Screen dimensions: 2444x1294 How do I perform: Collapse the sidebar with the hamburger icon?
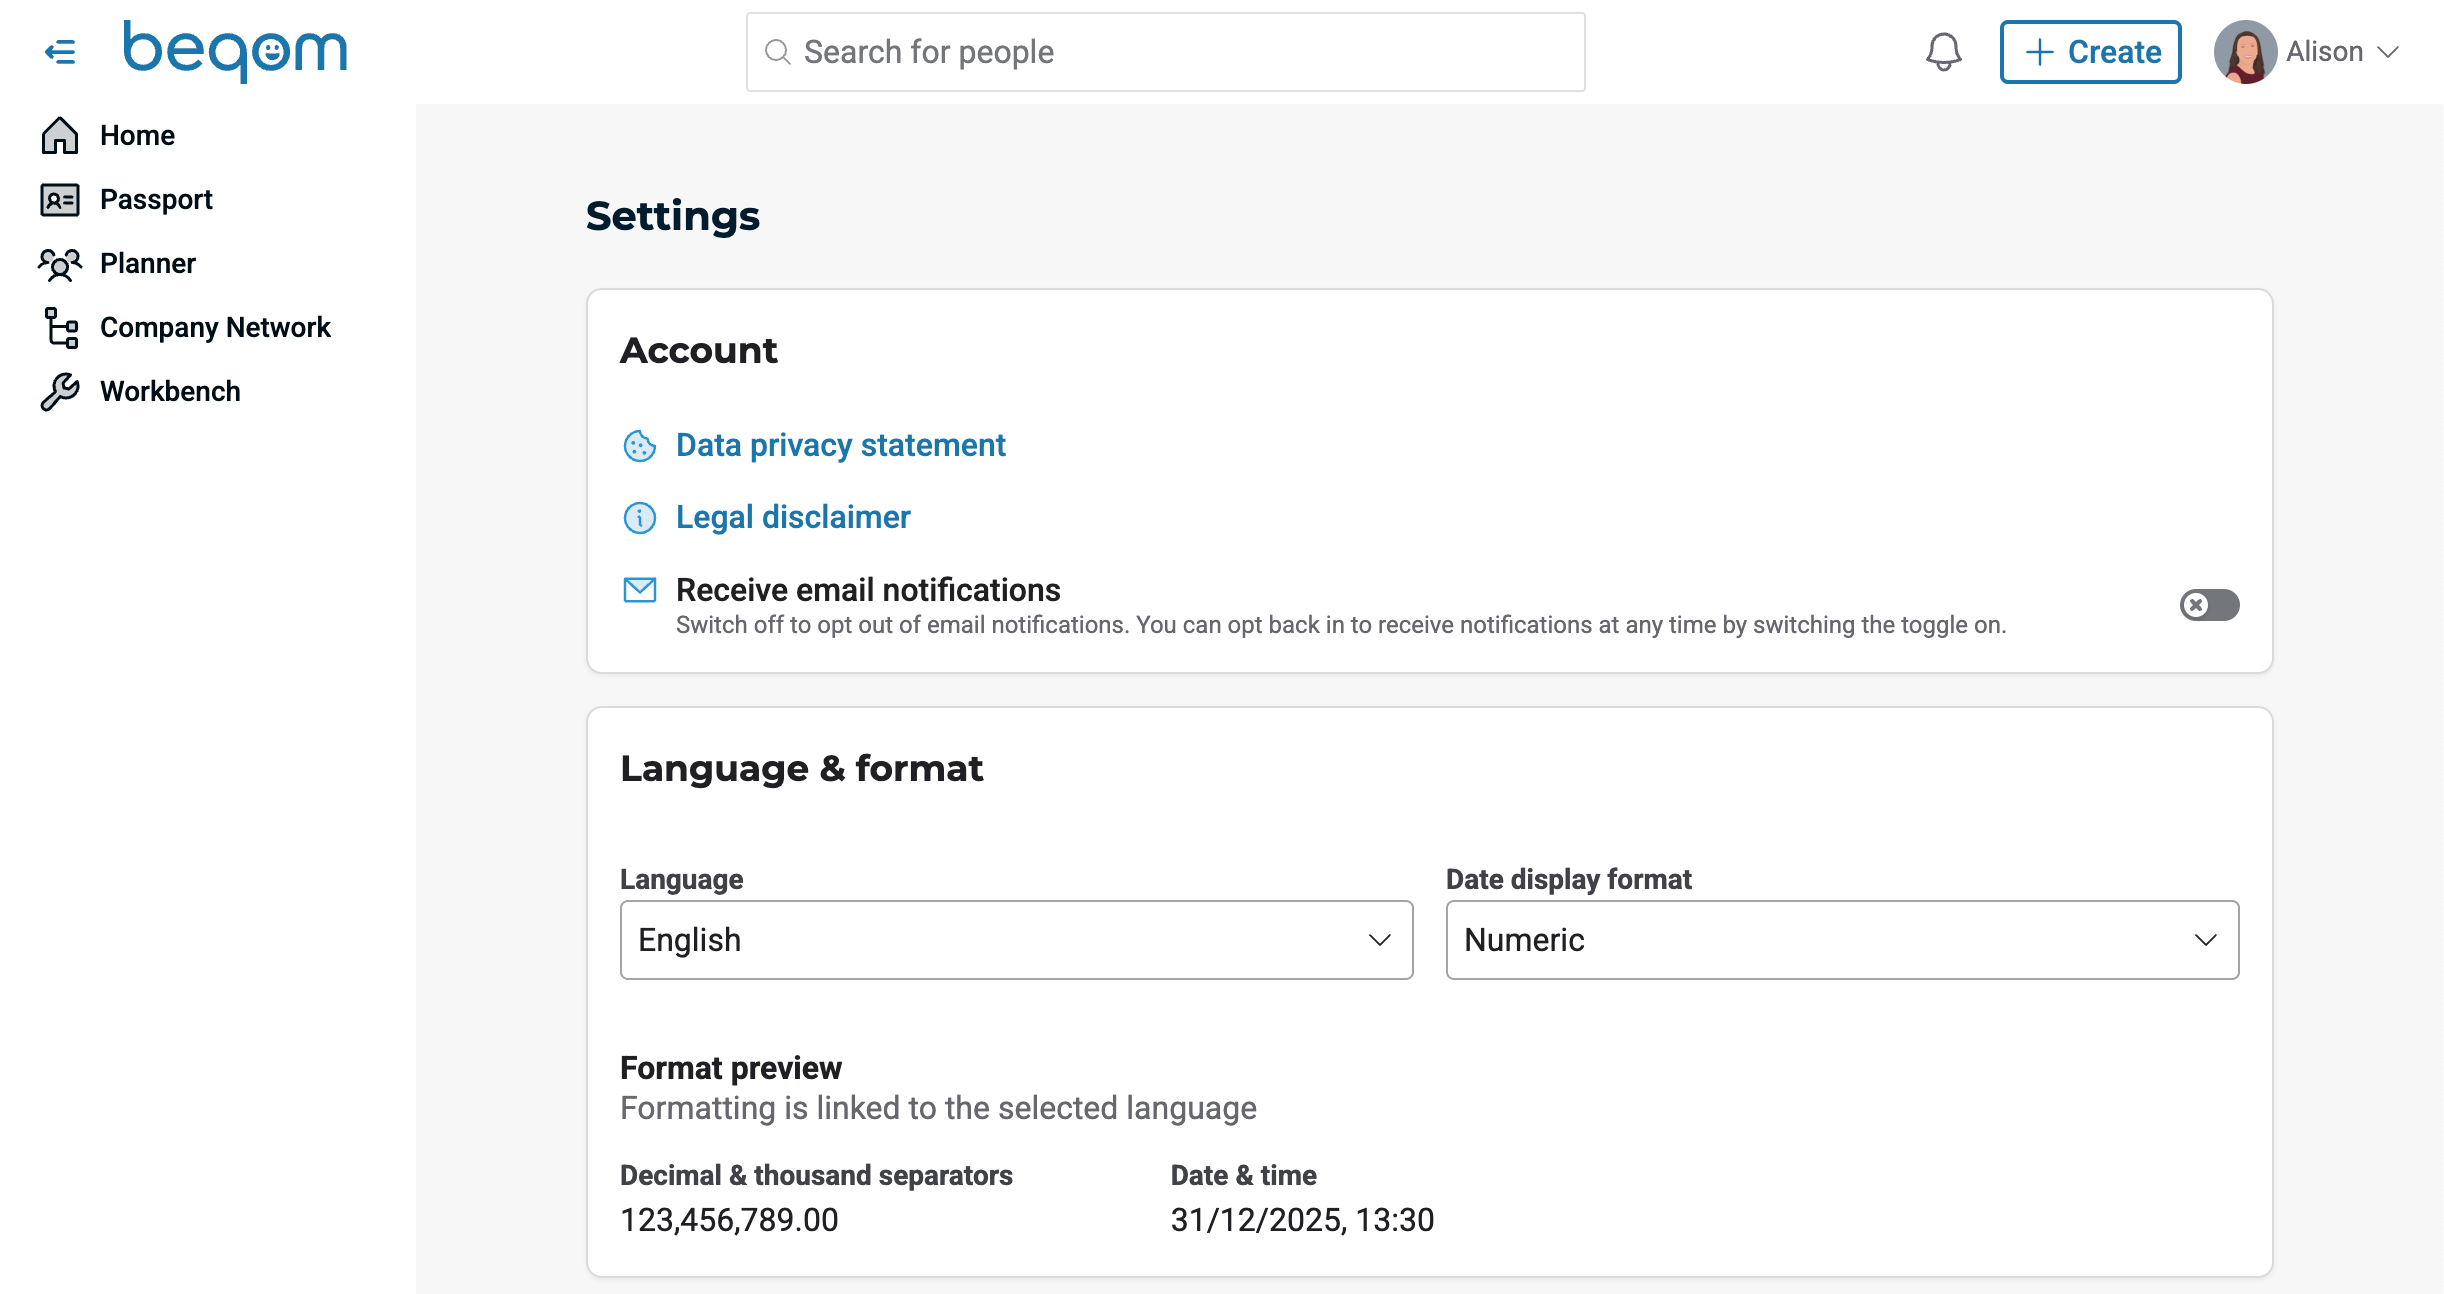point(60,52)
